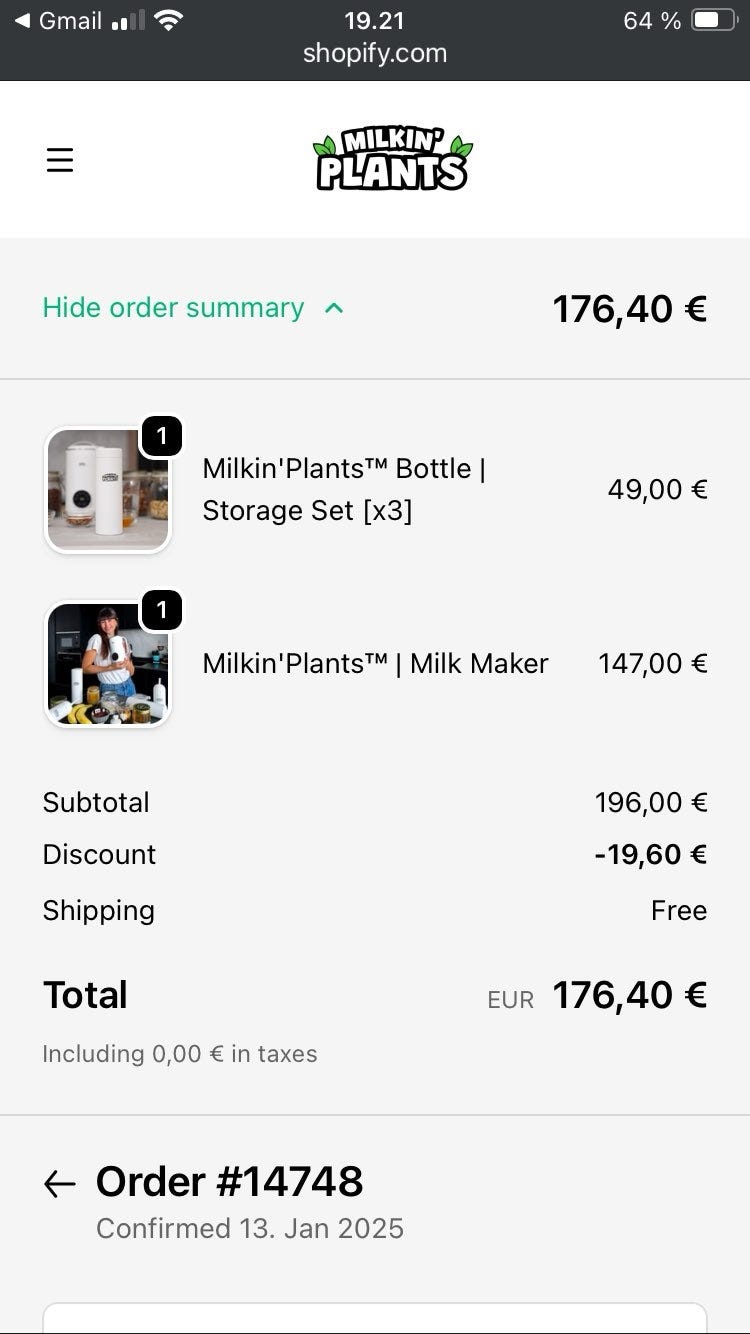Tap 'Hide order summary' text

point(173,308)
